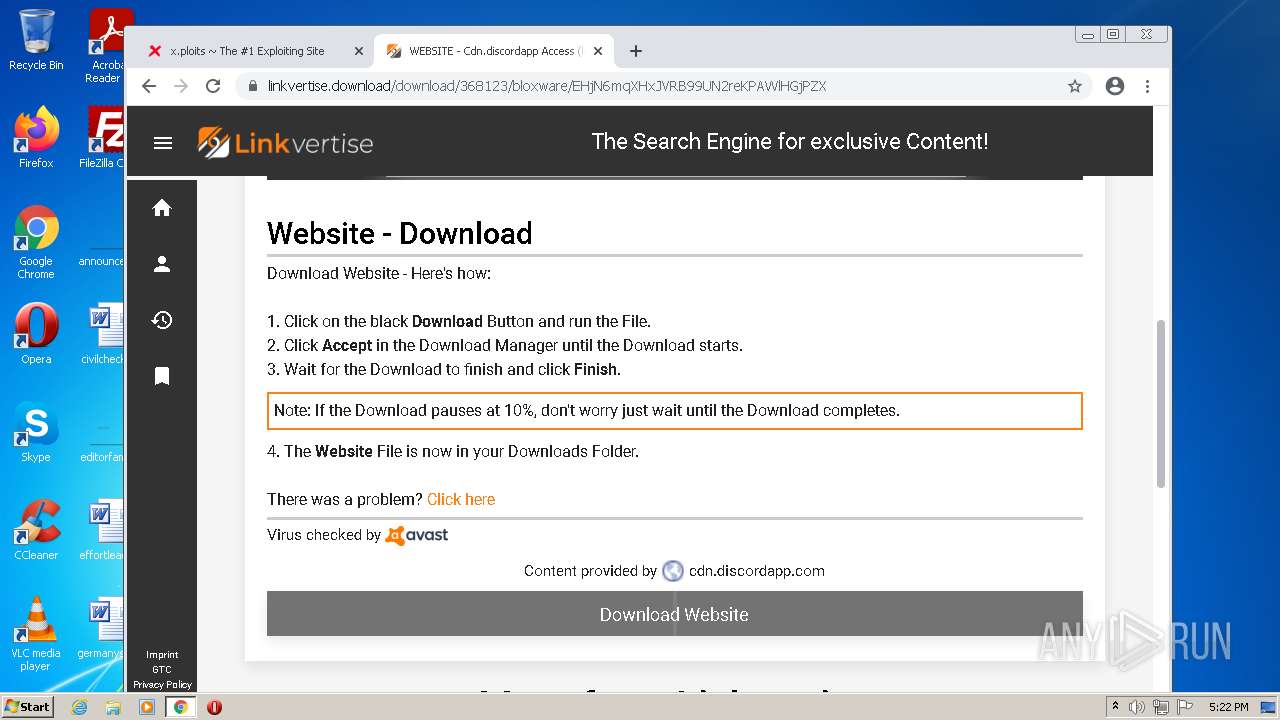This screenshot has width=1280, height=720.
Task: Open the Privacy Policy link
Action: tap(162, 685)
